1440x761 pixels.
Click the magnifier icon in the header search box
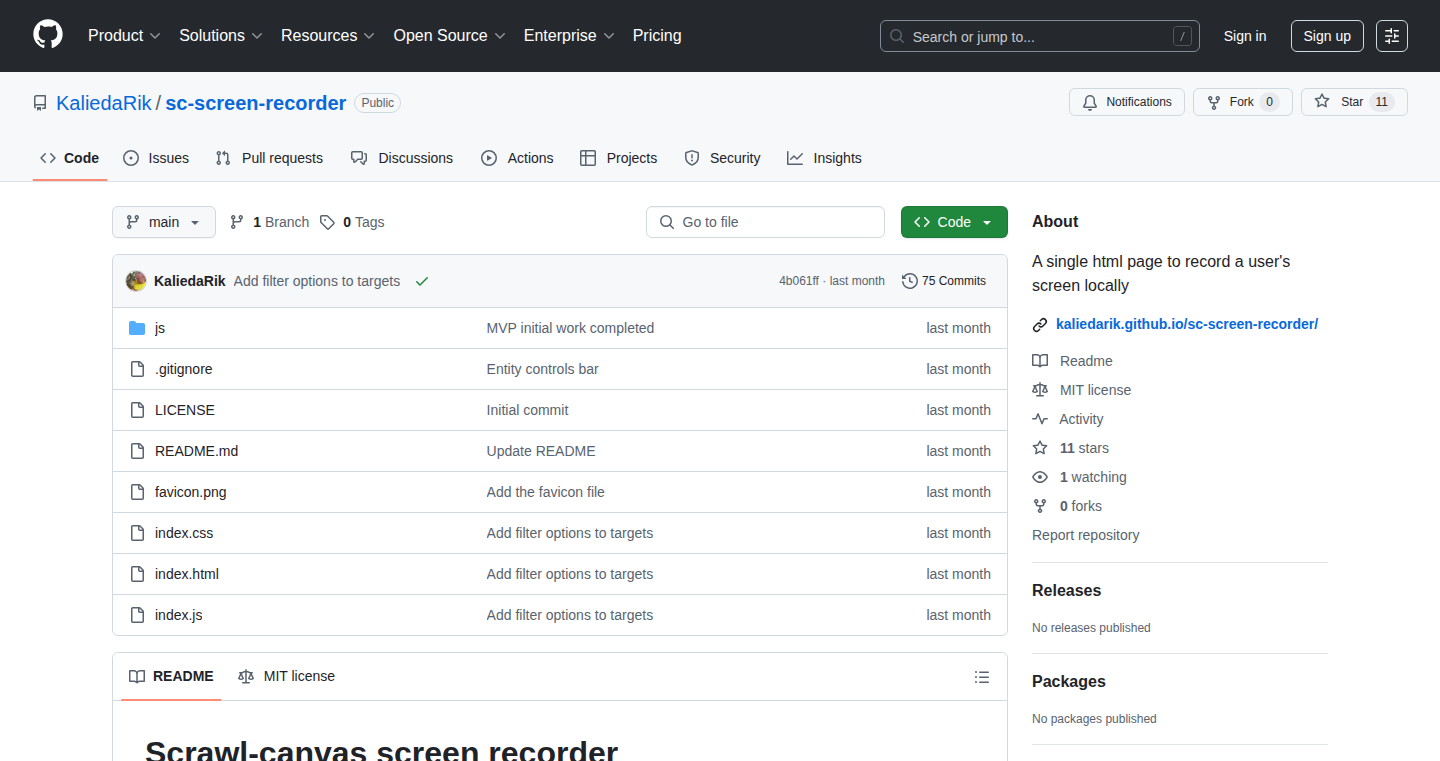(897, 37)
